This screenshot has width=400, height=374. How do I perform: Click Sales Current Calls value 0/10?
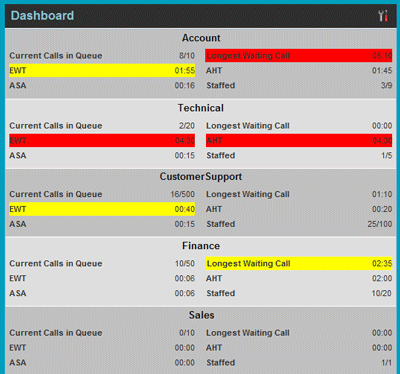(187, 333)
